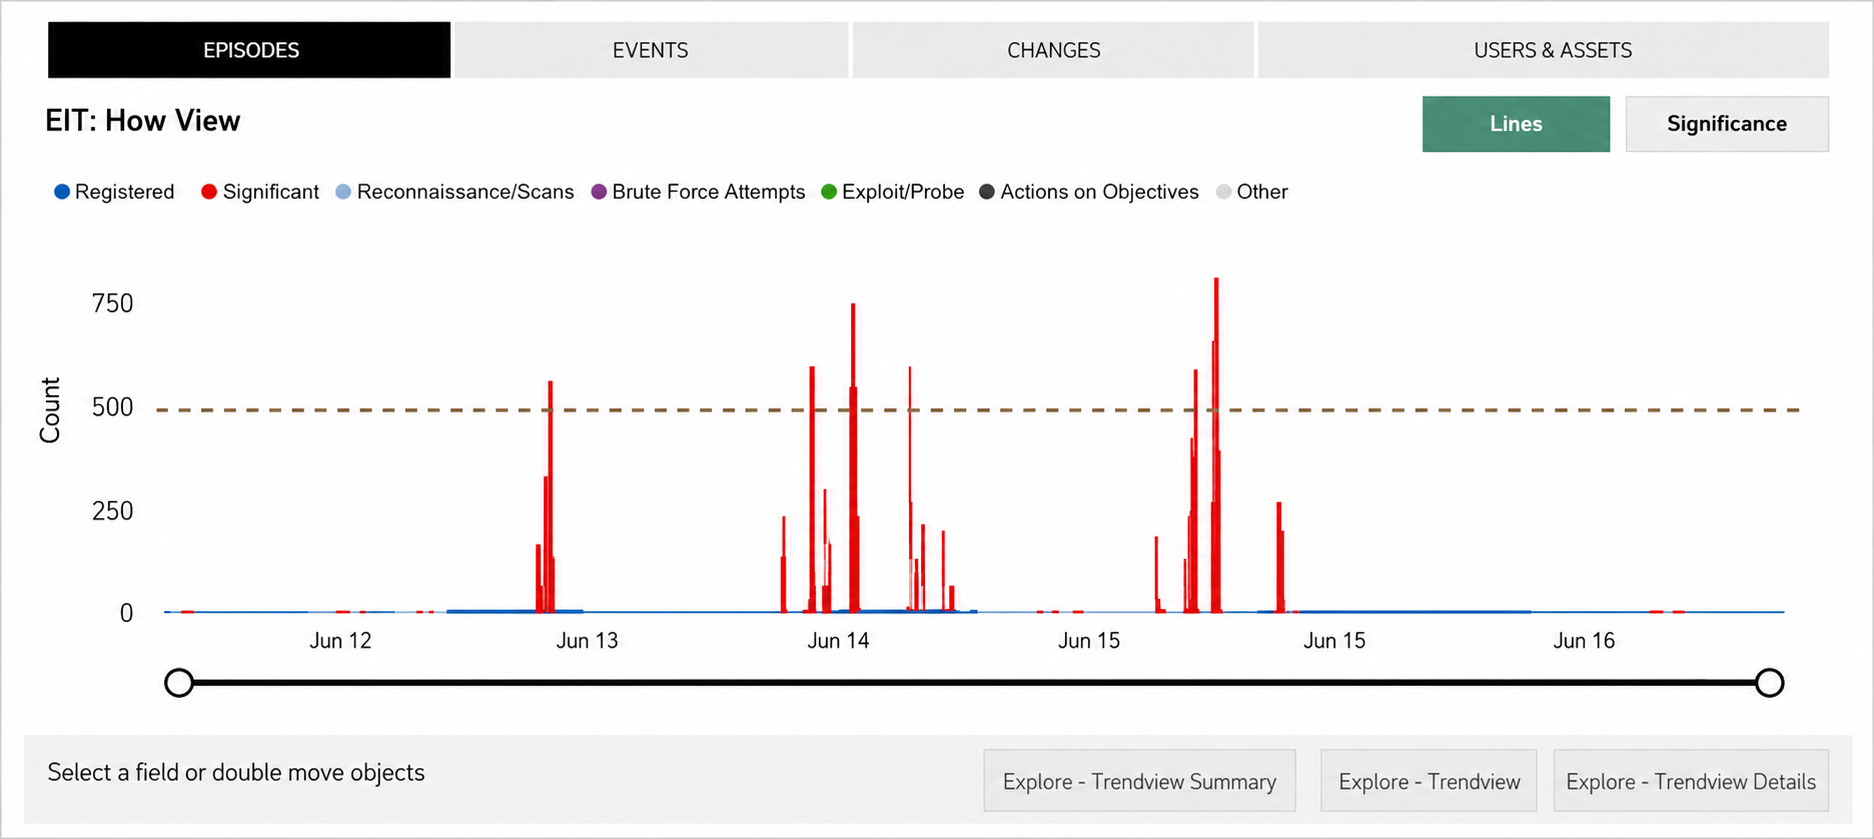Click the time range slider track

coord(974,683)
